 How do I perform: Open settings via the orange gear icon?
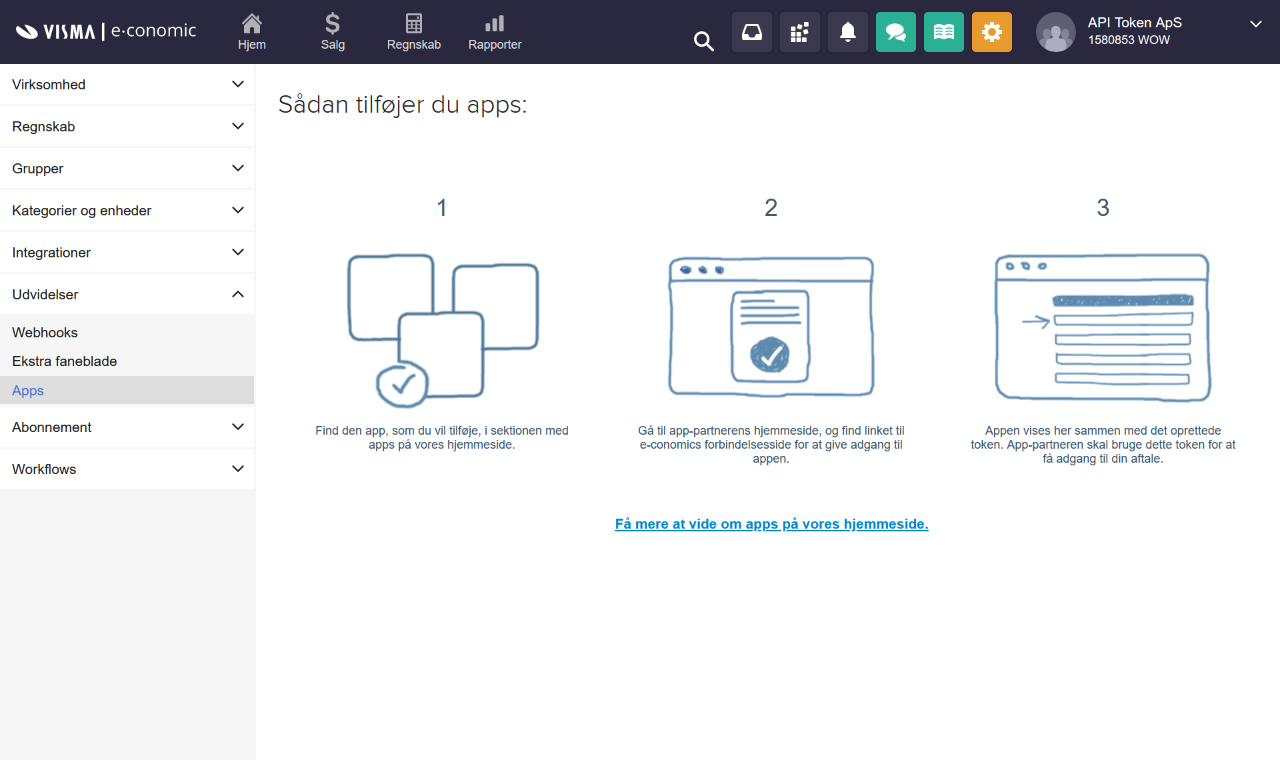coord(991,31)
